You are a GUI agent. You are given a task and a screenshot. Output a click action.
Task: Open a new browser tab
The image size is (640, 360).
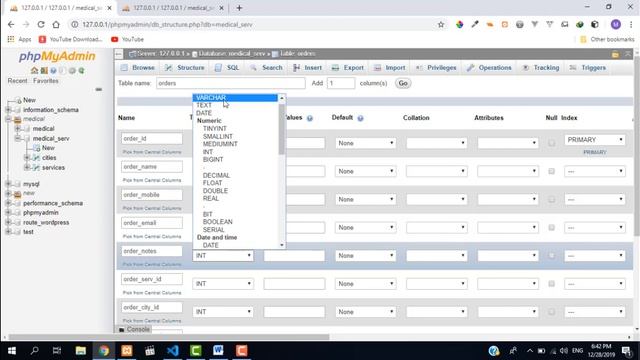239,8
